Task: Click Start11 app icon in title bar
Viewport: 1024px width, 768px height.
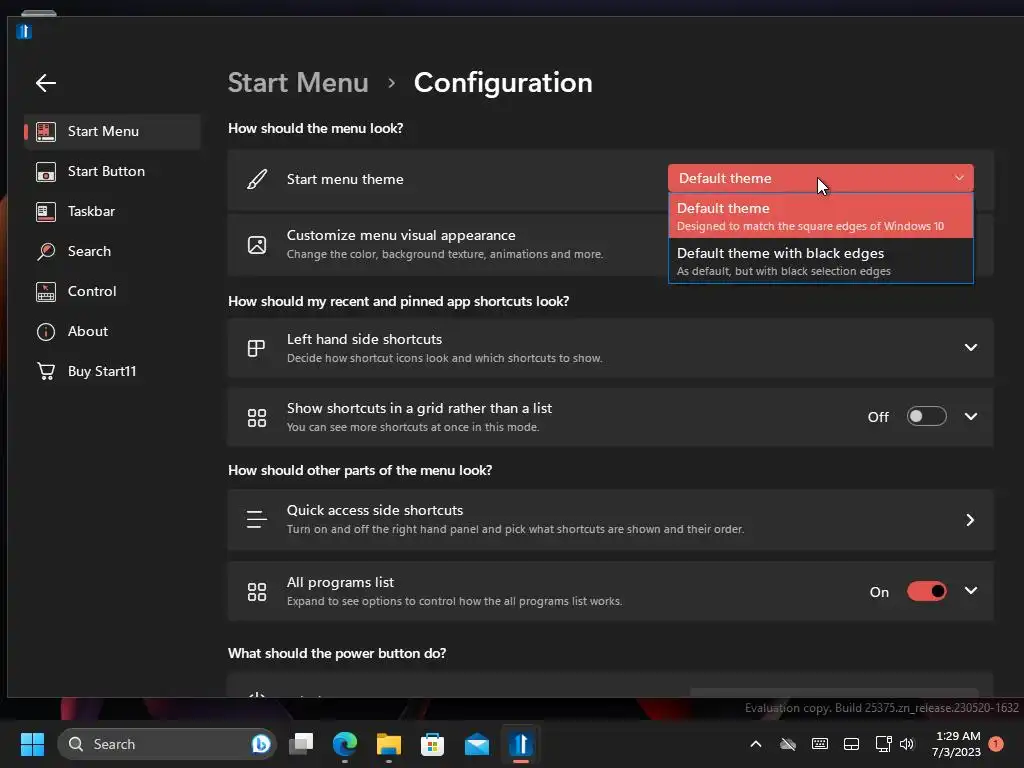Action: point(24,31)
